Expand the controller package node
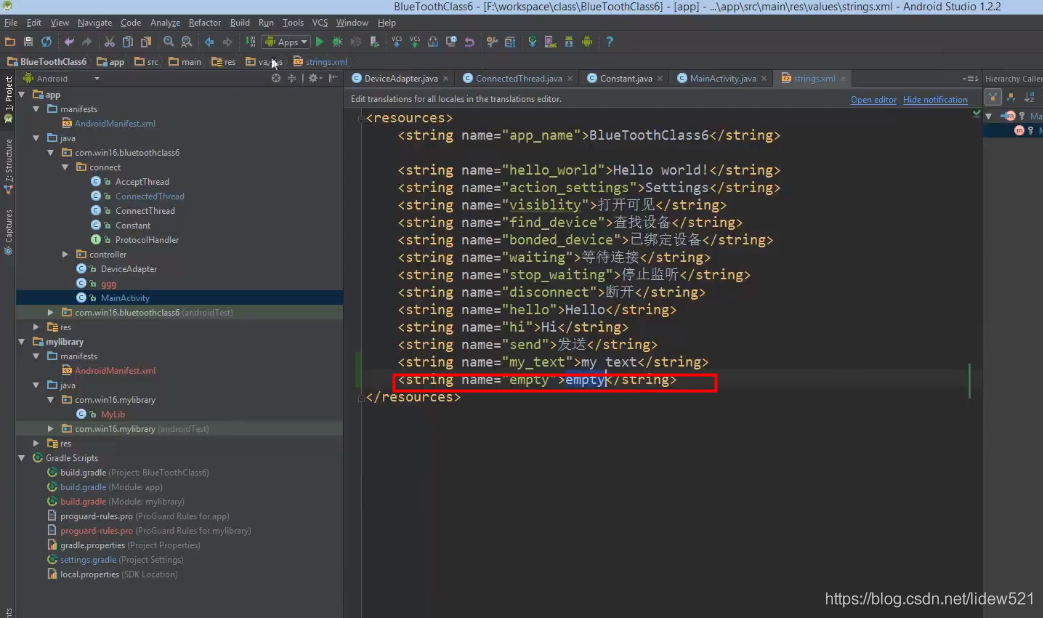This screenshot has height=618, width=1043. pyautogui.click(x=64, y=253)
